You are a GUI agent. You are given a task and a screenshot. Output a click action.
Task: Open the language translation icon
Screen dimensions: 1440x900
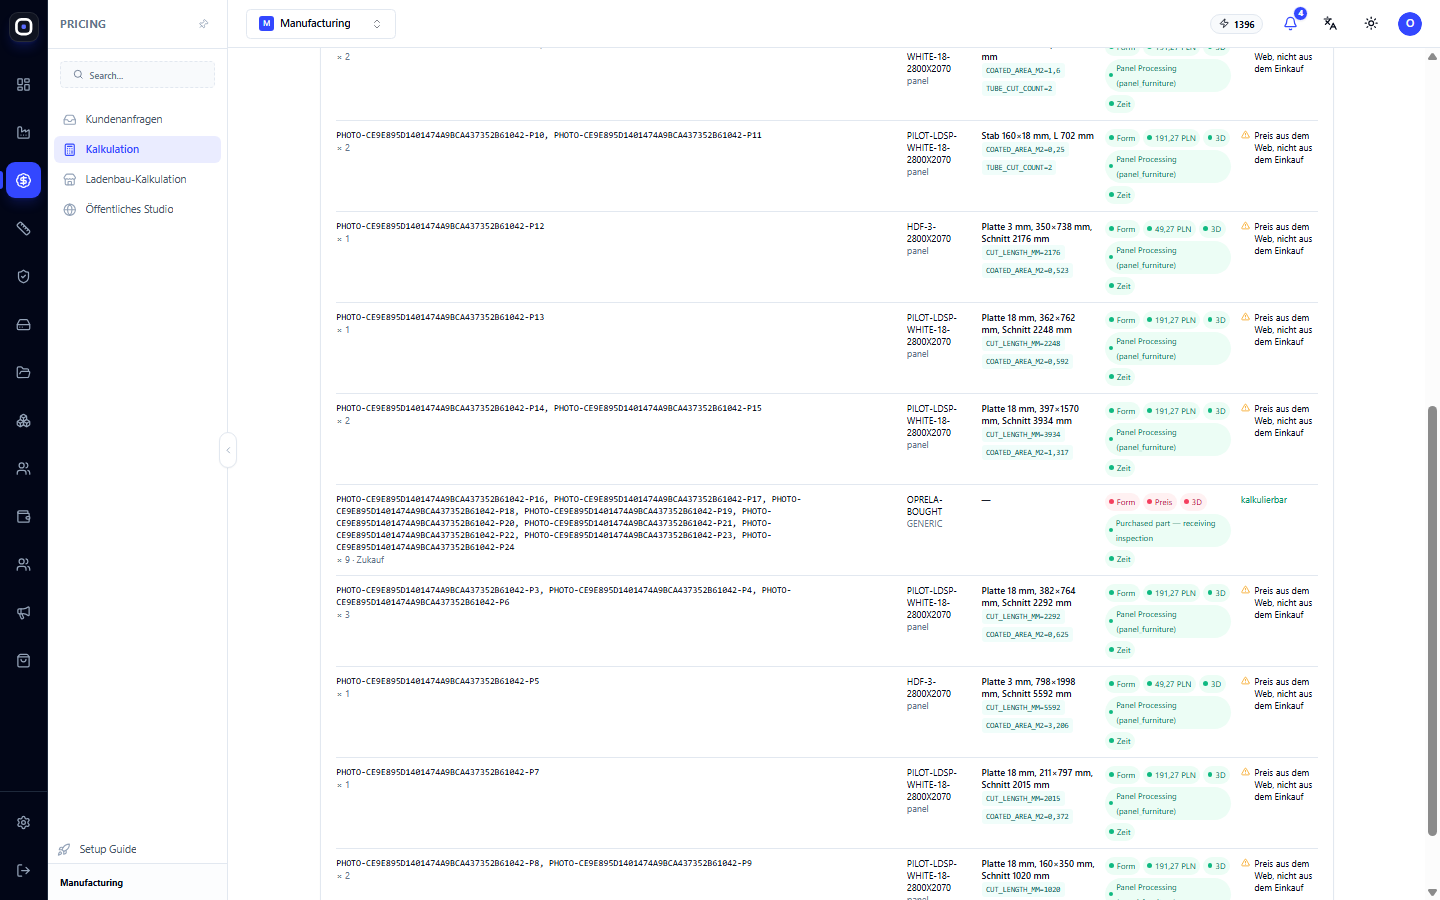[x=1330, y=24]
